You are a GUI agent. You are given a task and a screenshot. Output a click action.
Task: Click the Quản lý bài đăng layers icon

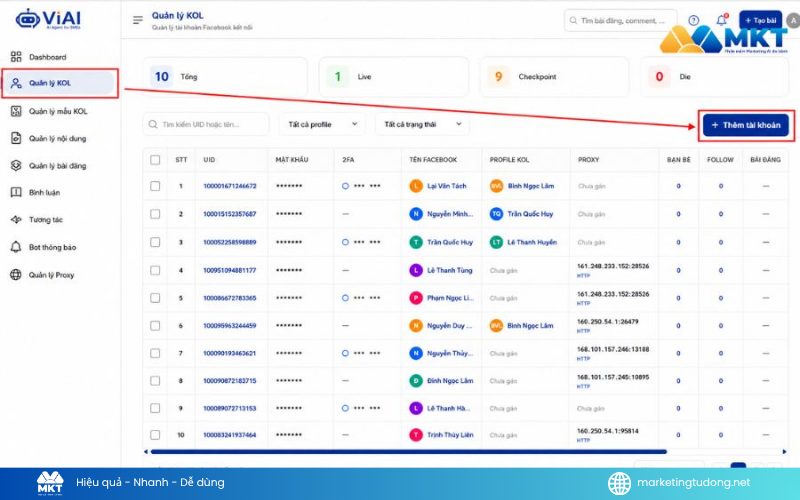point(16,166)
